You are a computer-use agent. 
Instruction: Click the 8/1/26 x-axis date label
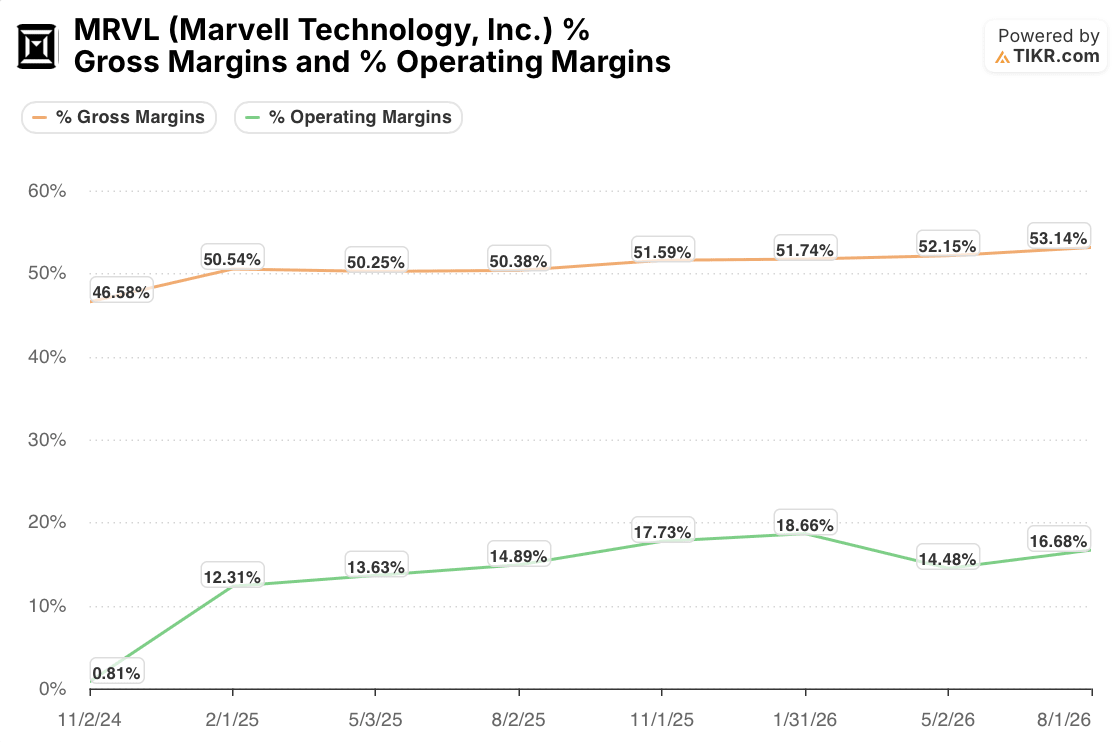point(1064,719)
